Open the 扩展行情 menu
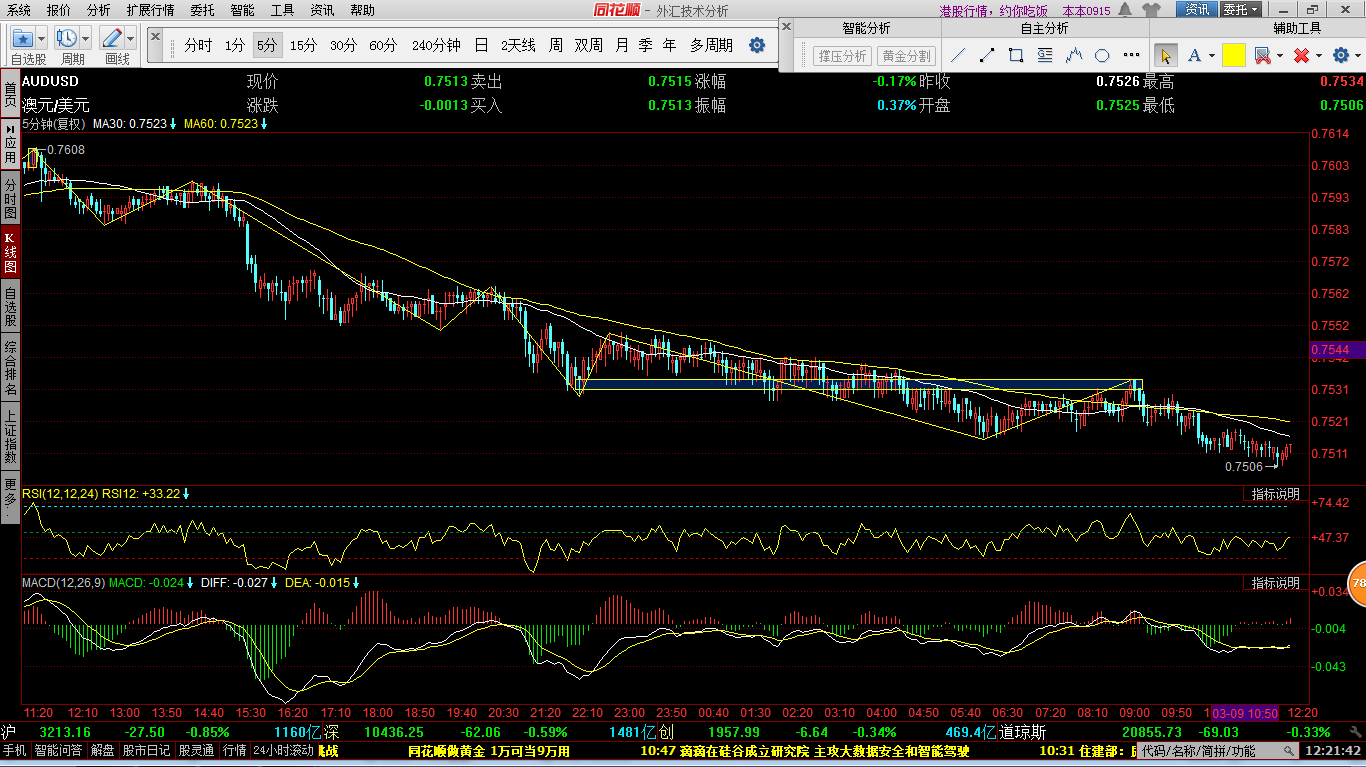Viewport: 1366px width, 767px height. coord(150,10)
